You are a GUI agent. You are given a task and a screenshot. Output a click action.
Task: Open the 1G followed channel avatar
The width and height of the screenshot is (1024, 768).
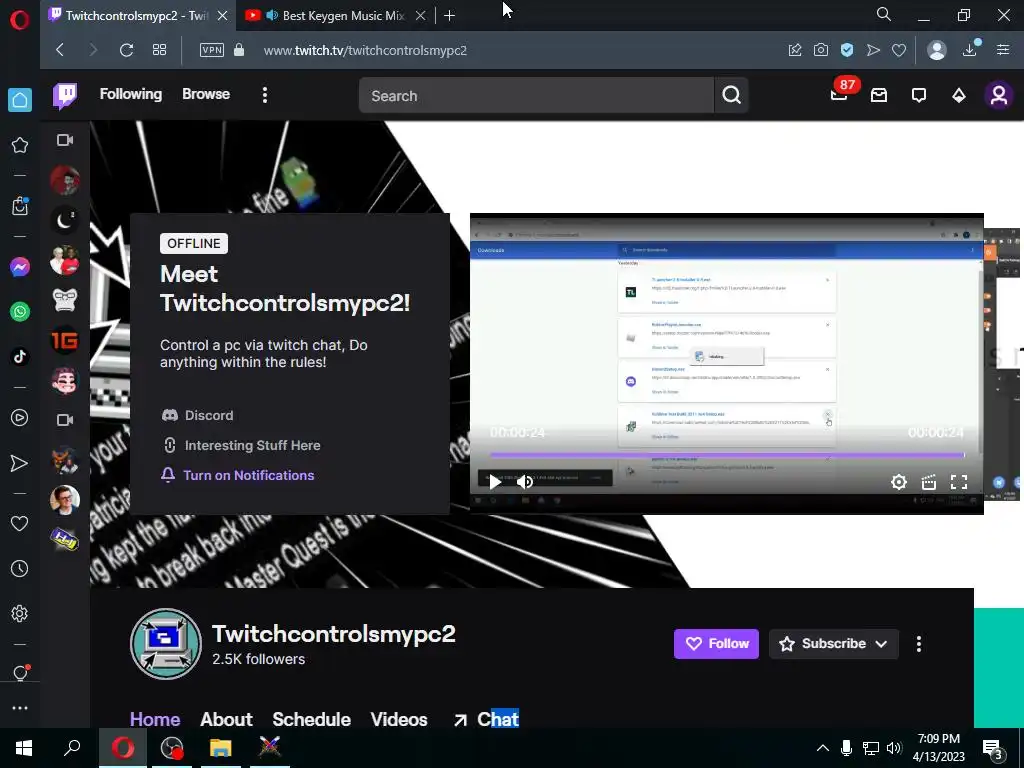click(65, 341)
